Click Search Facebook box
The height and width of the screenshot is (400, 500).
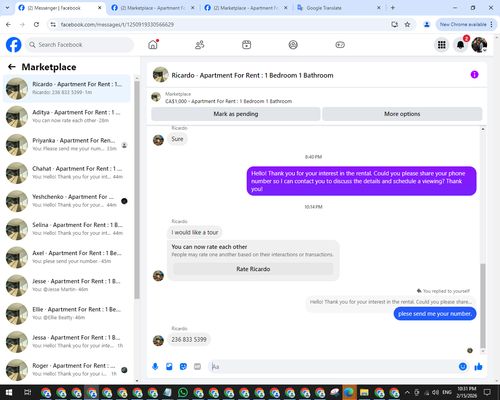(79, 45)
